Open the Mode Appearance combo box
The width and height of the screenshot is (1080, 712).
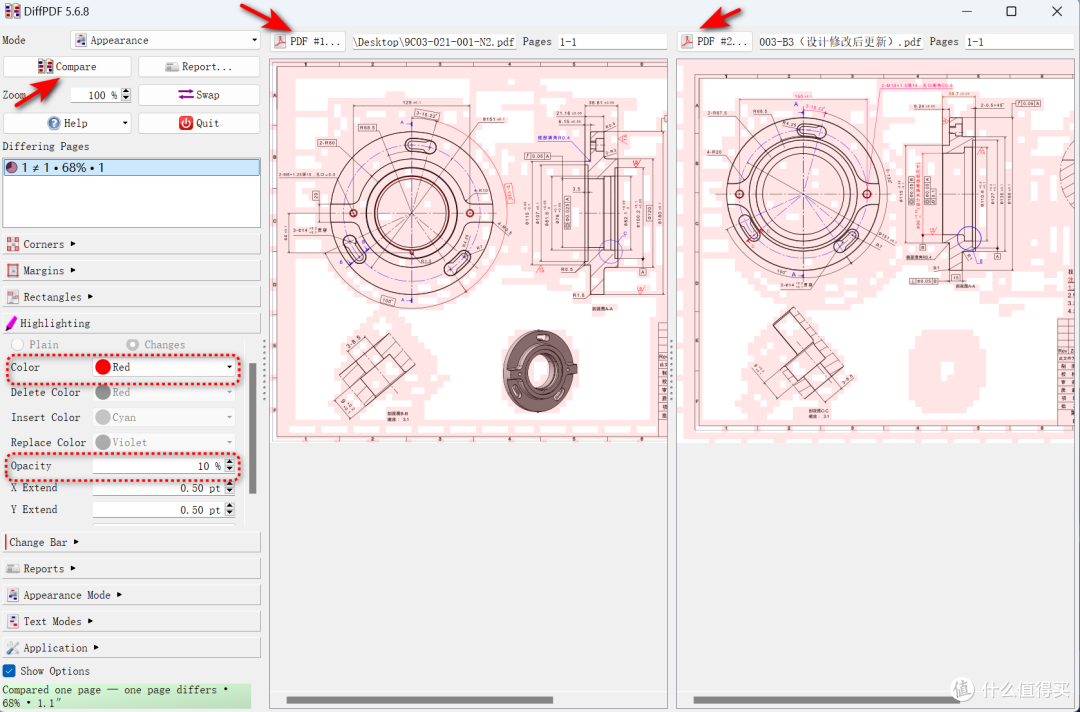tap(165, 40)
